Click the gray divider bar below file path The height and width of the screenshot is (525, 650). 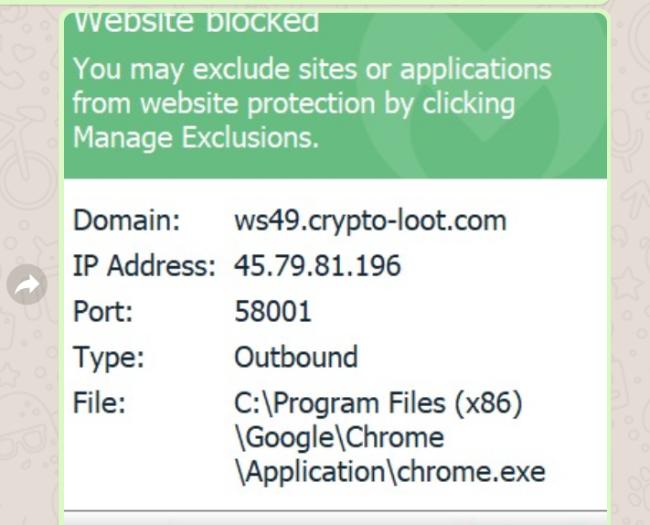(x=335, y=511)
